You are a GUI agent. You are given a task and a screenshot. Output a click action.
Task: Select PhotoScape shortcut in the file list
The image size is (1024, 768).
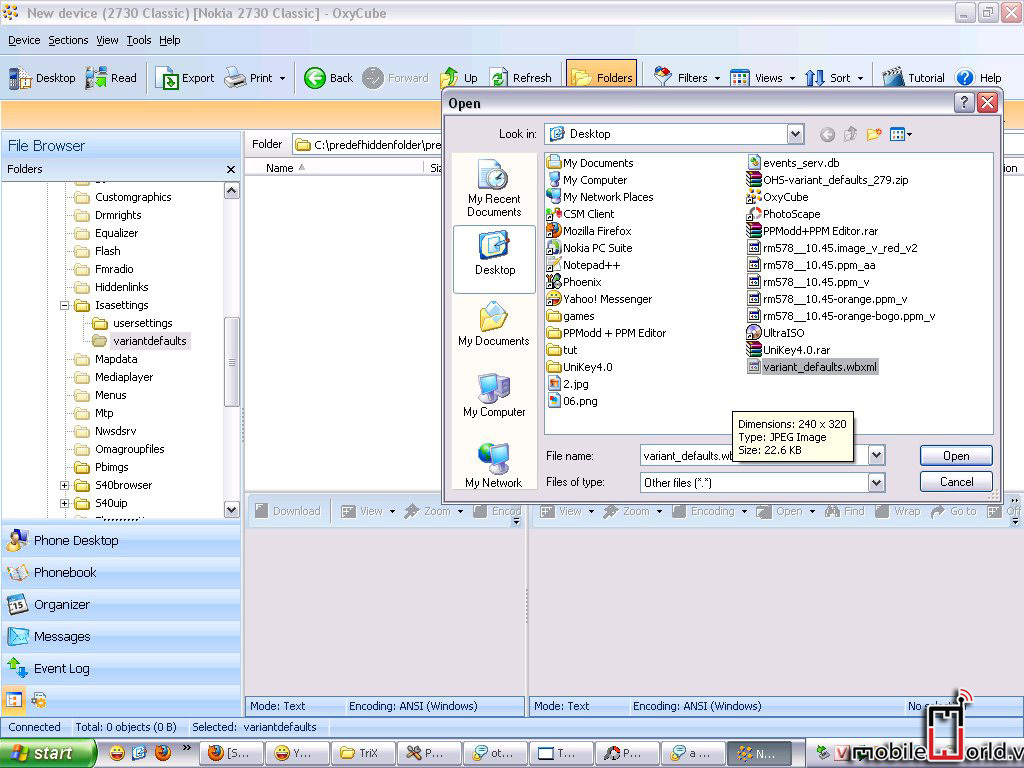pyautogui.click(x=790, y=214)
